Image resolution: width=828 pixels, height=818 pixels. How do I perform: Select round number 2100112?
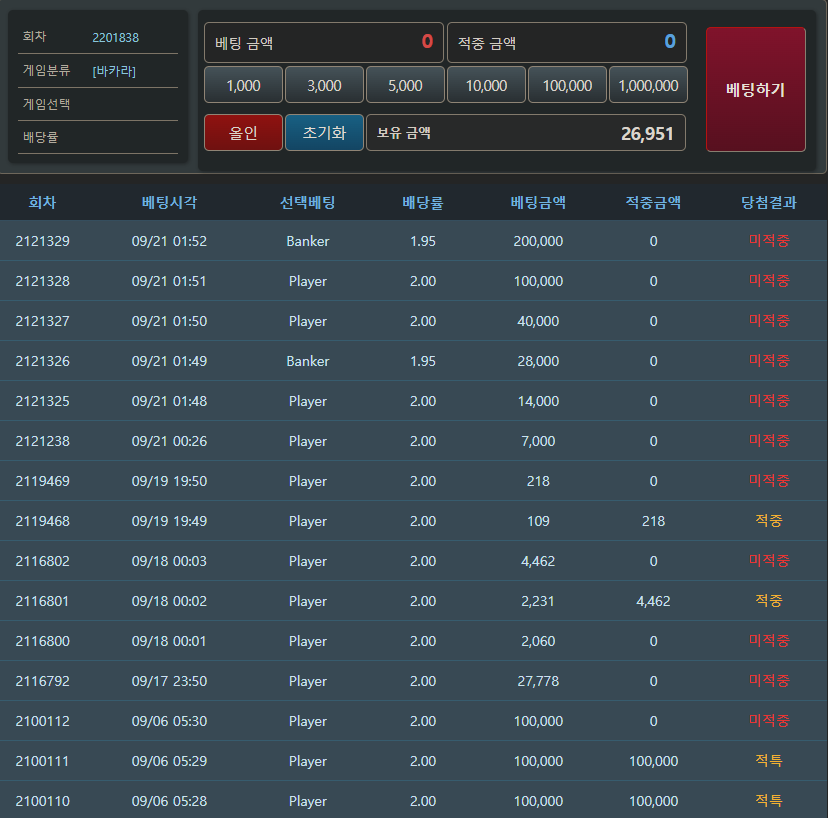point(42,721)
